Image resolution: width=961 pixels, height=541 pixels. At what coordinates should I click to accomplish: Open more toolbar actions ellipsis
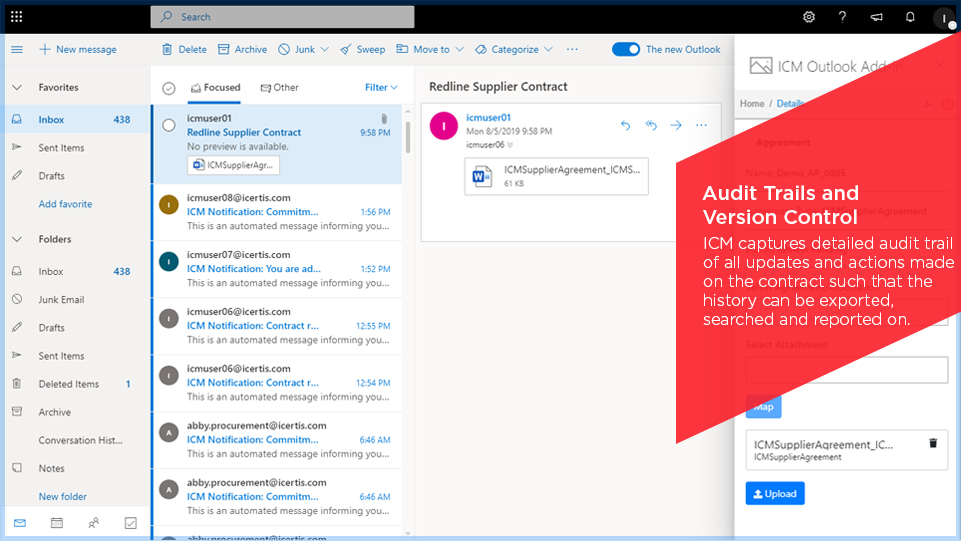pyautogui.click(x=572, y=50)
